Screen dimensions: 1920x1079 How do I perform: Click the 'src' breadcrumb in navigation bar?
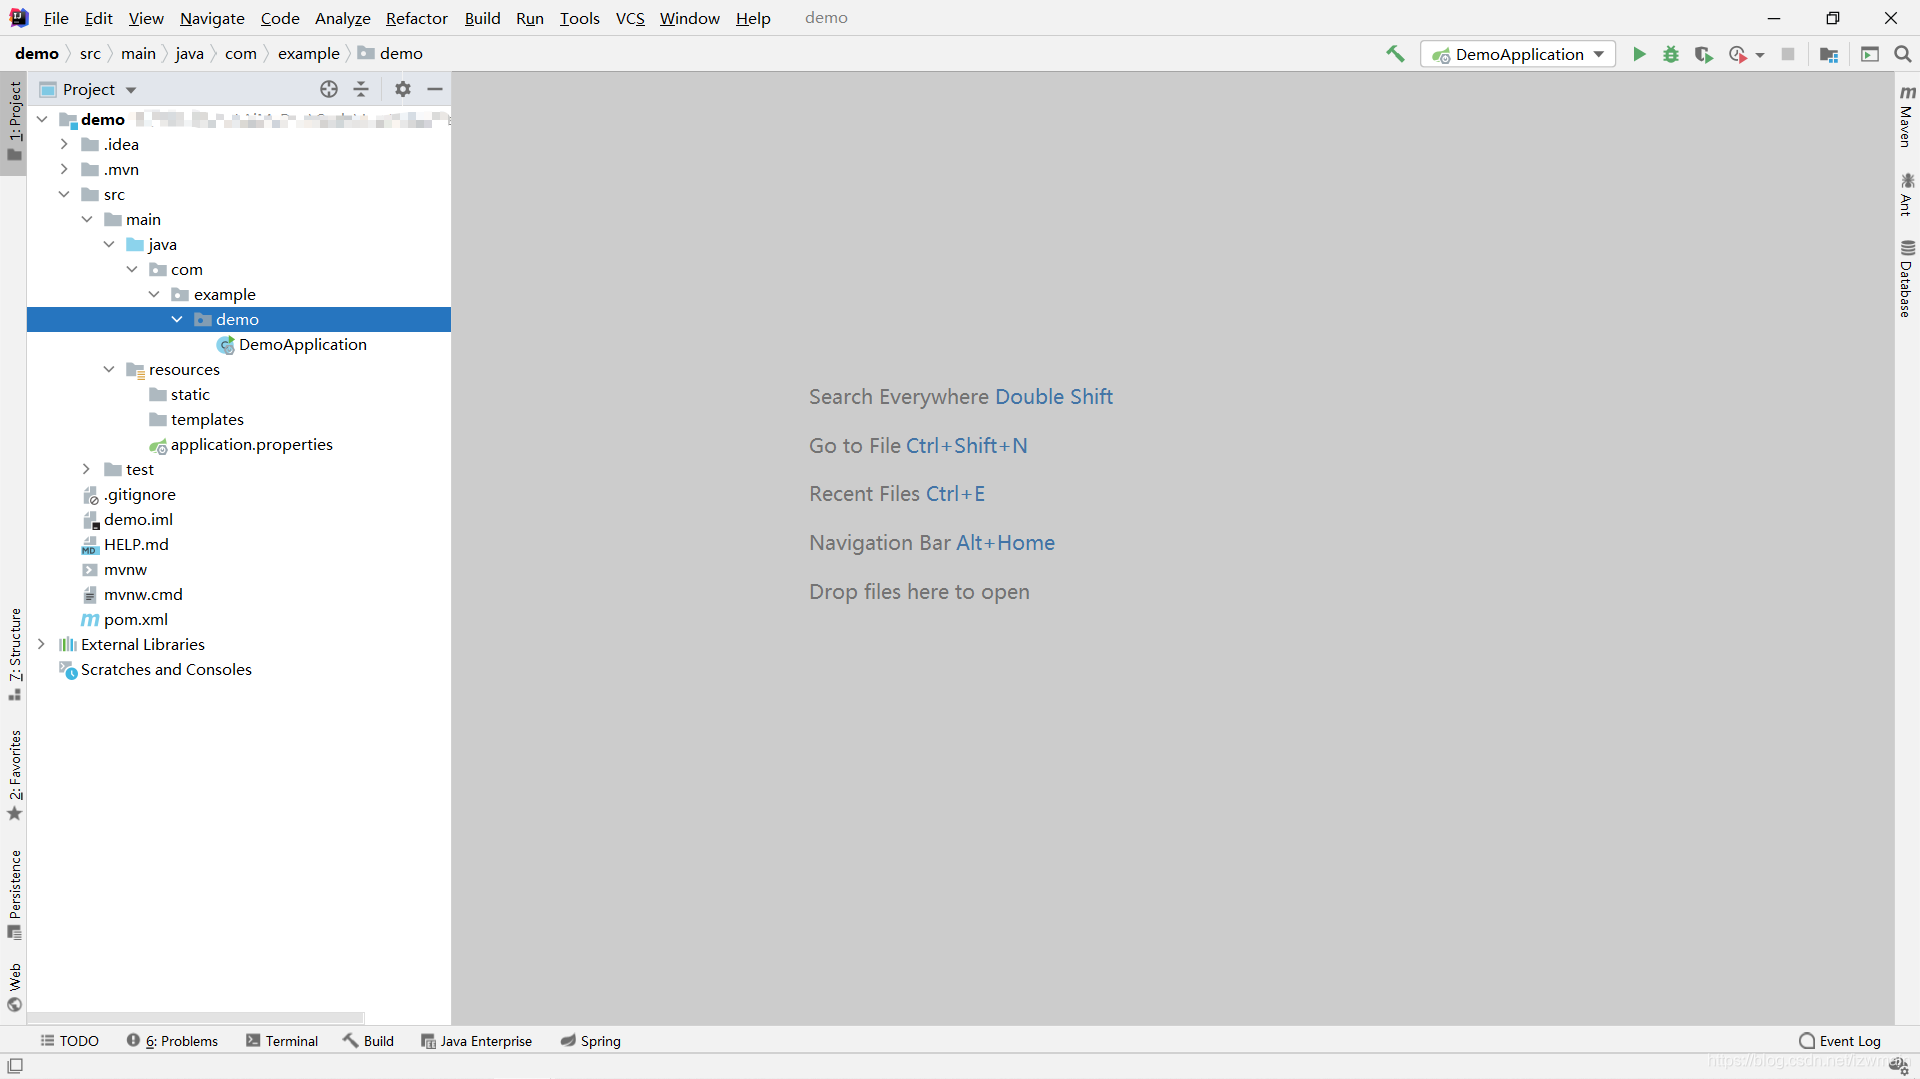coord(90,54)
